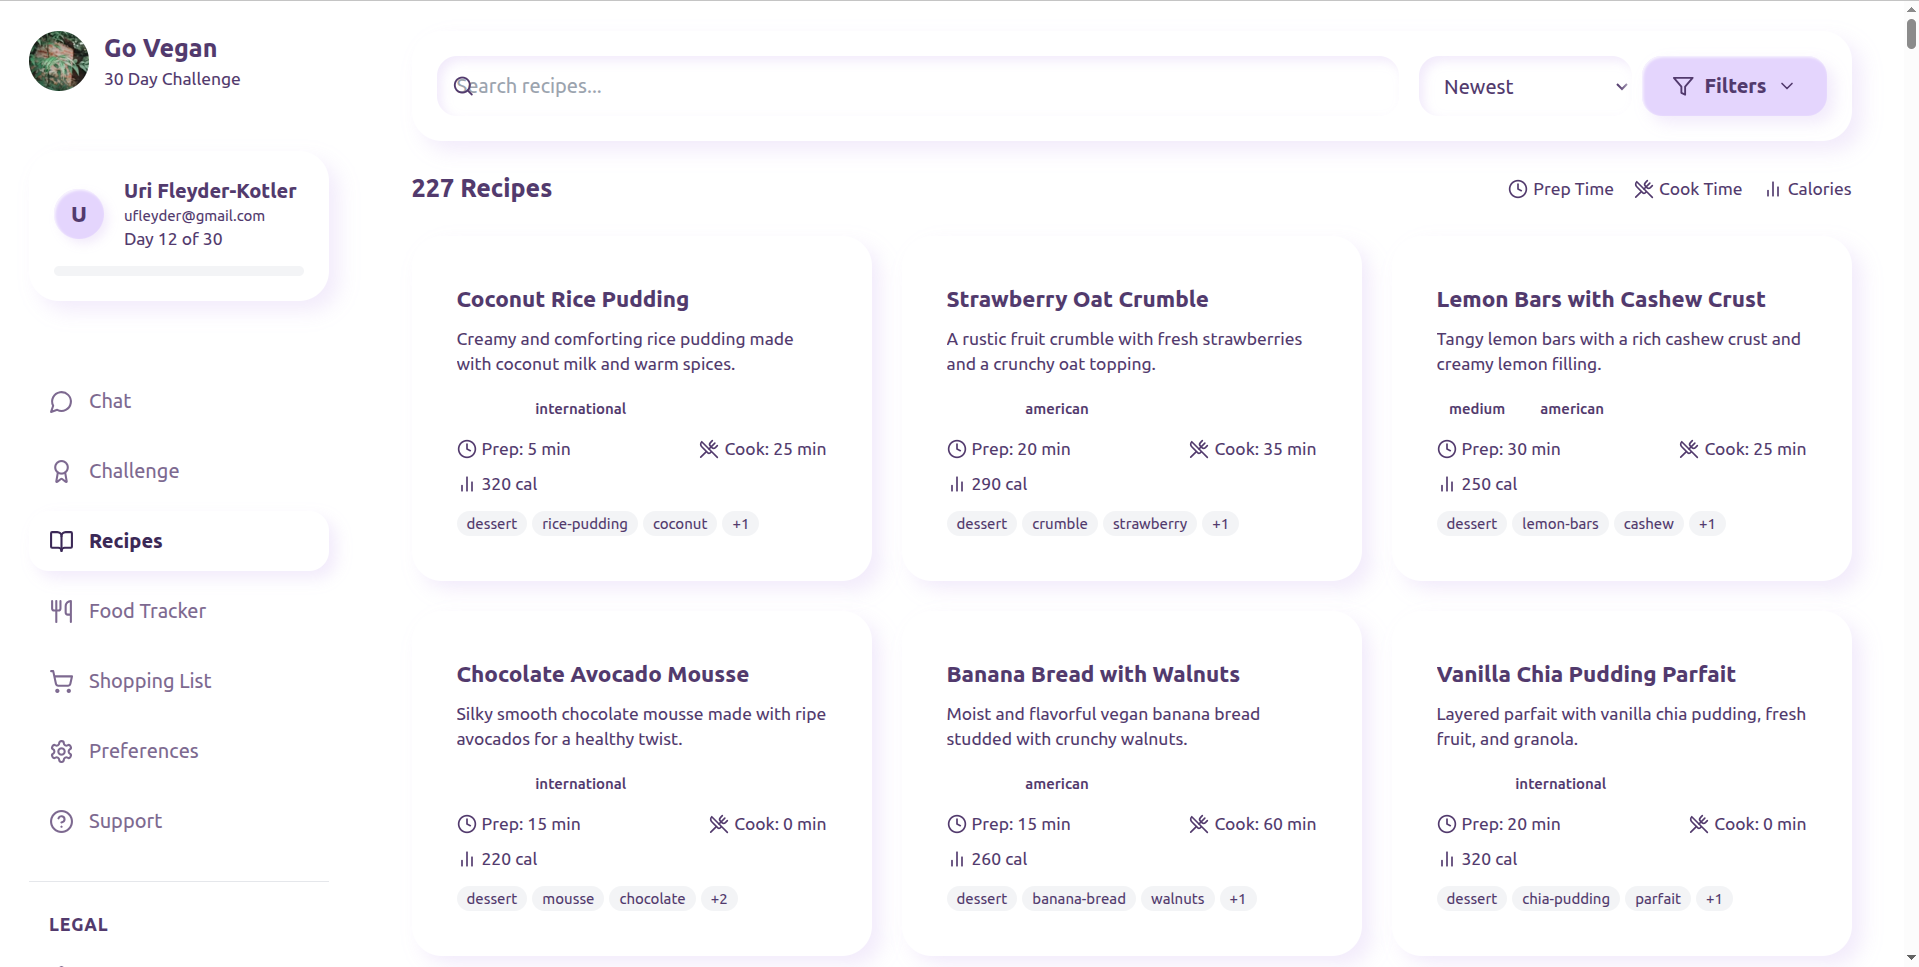This screenshot has height=967, width=1919.
Task: Open the Lemon Bars with Cashew Crust recipe
Action: [1600, 299]
